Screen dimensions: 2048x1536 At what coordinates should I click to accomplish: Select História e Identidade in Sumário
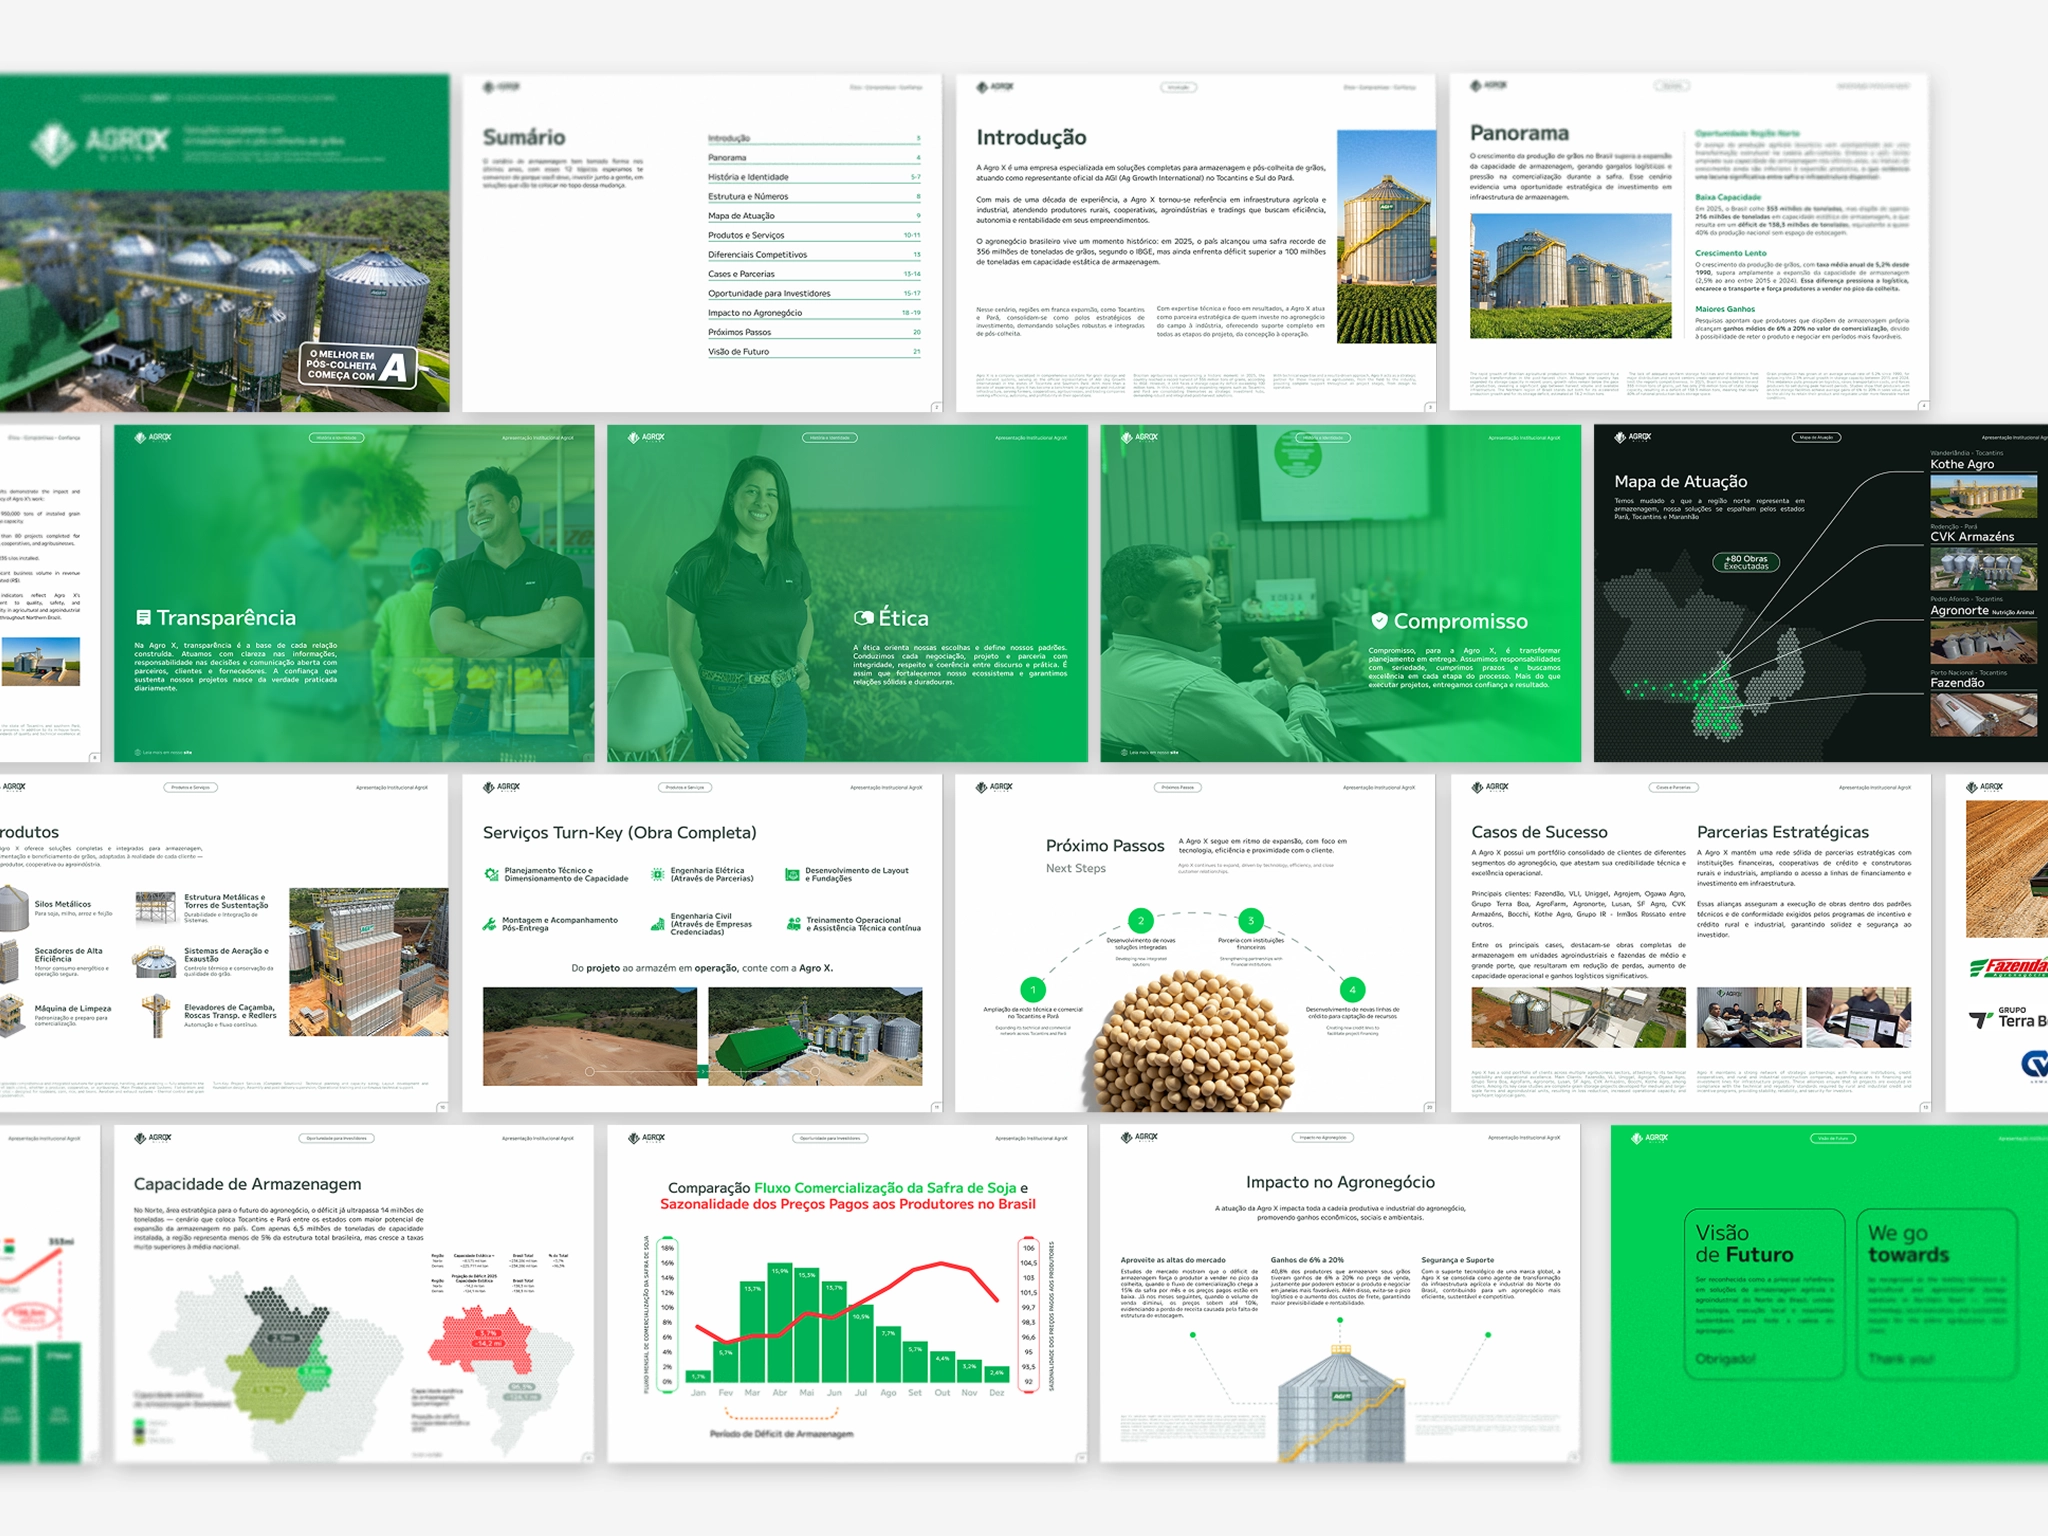pyautogui.click(x=814, y=177)
